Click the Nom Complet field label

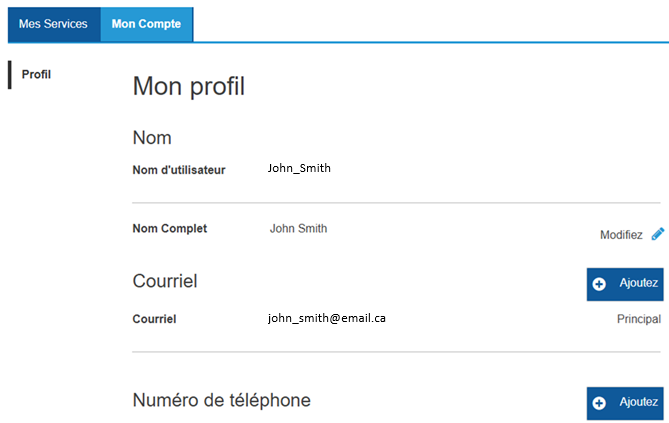tap(170, 229)
